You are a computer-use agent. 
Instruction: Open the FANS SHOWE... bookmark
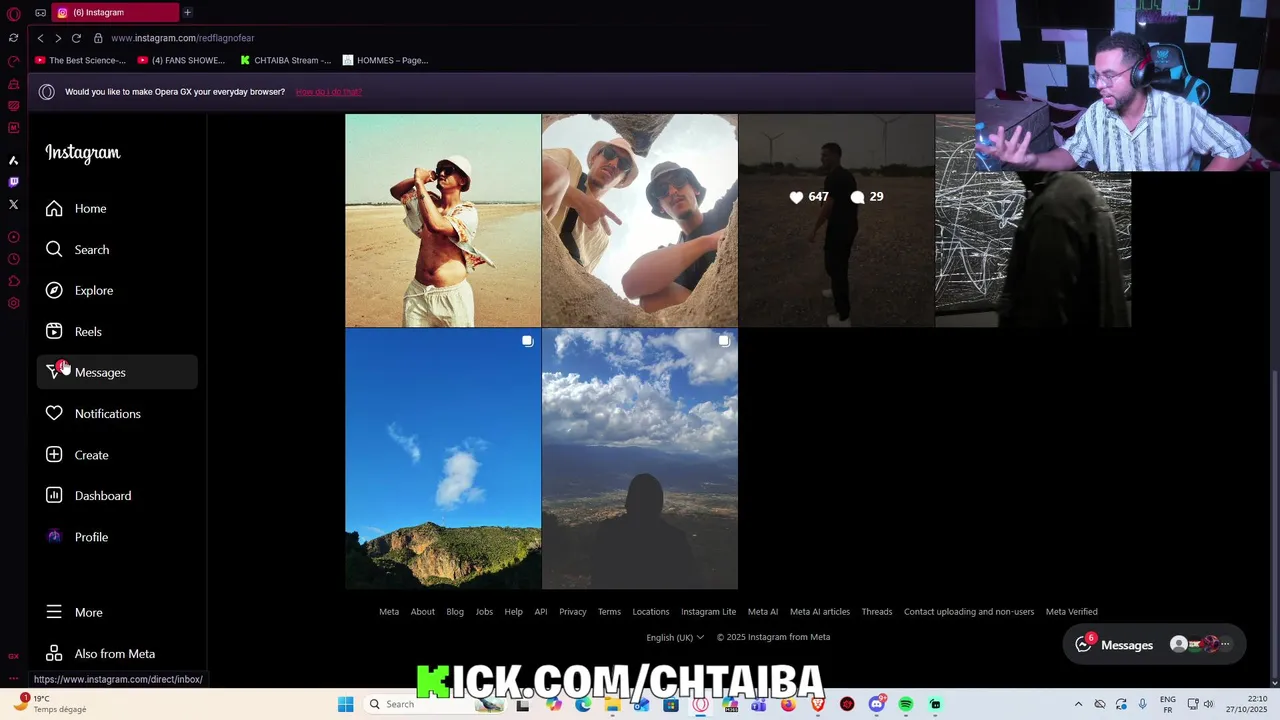(181, 60)
